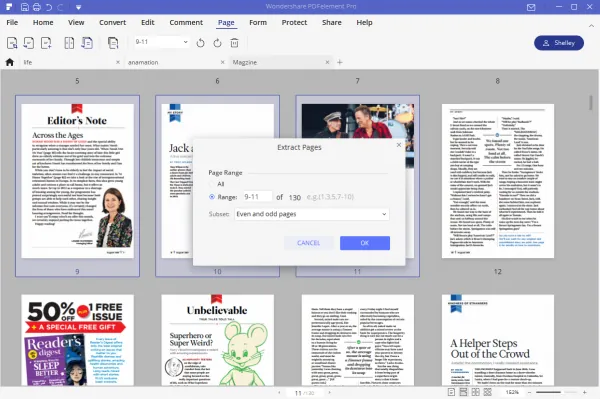Close the Magzine document tab

tap(327, 62)
